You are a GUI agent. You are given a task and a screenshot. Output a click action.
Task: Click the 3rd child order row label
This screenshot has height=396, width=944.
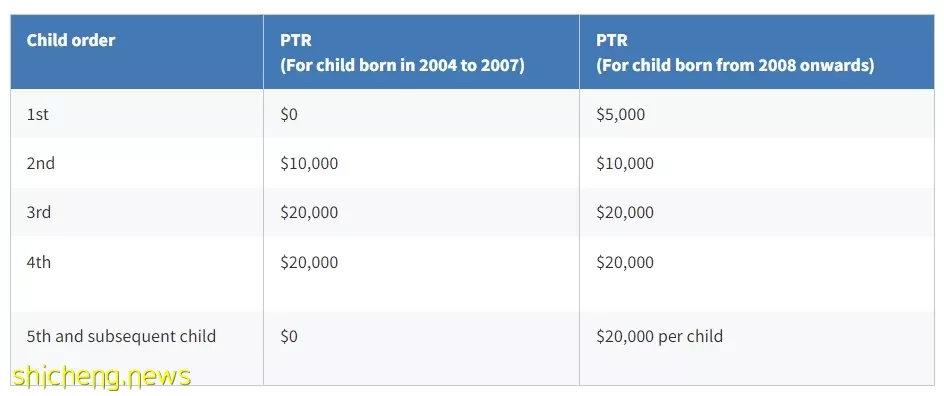point(39,212)
